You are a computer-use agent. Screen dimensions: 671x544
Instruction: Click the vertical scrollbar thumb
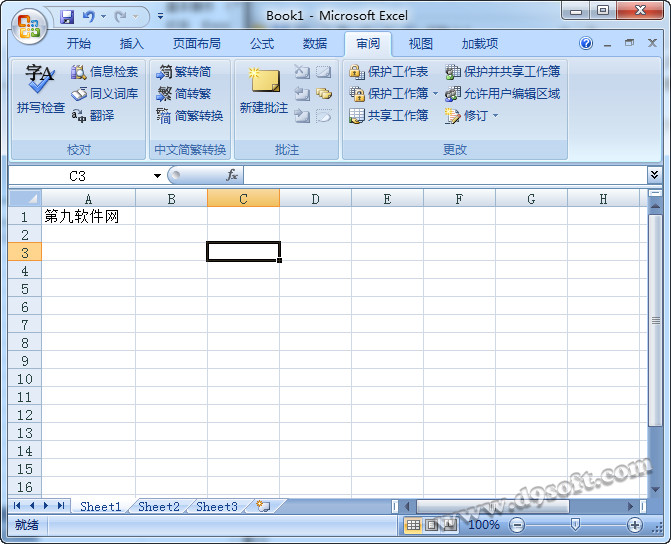click(656, 320)
